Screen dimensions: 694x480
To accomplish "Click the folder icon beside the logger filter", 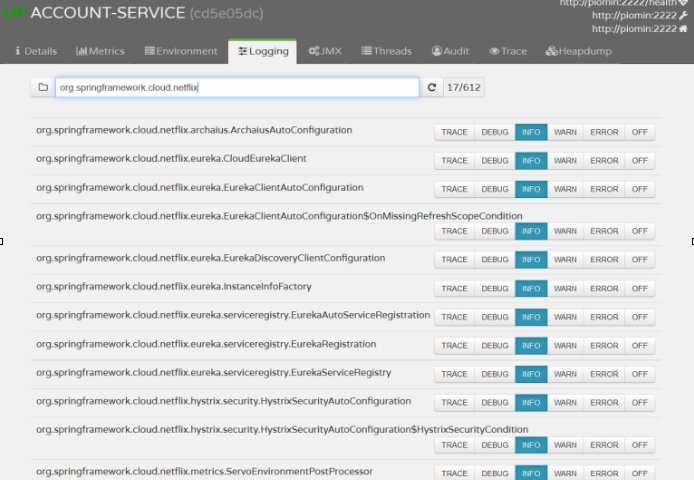I will click(43, 87).
